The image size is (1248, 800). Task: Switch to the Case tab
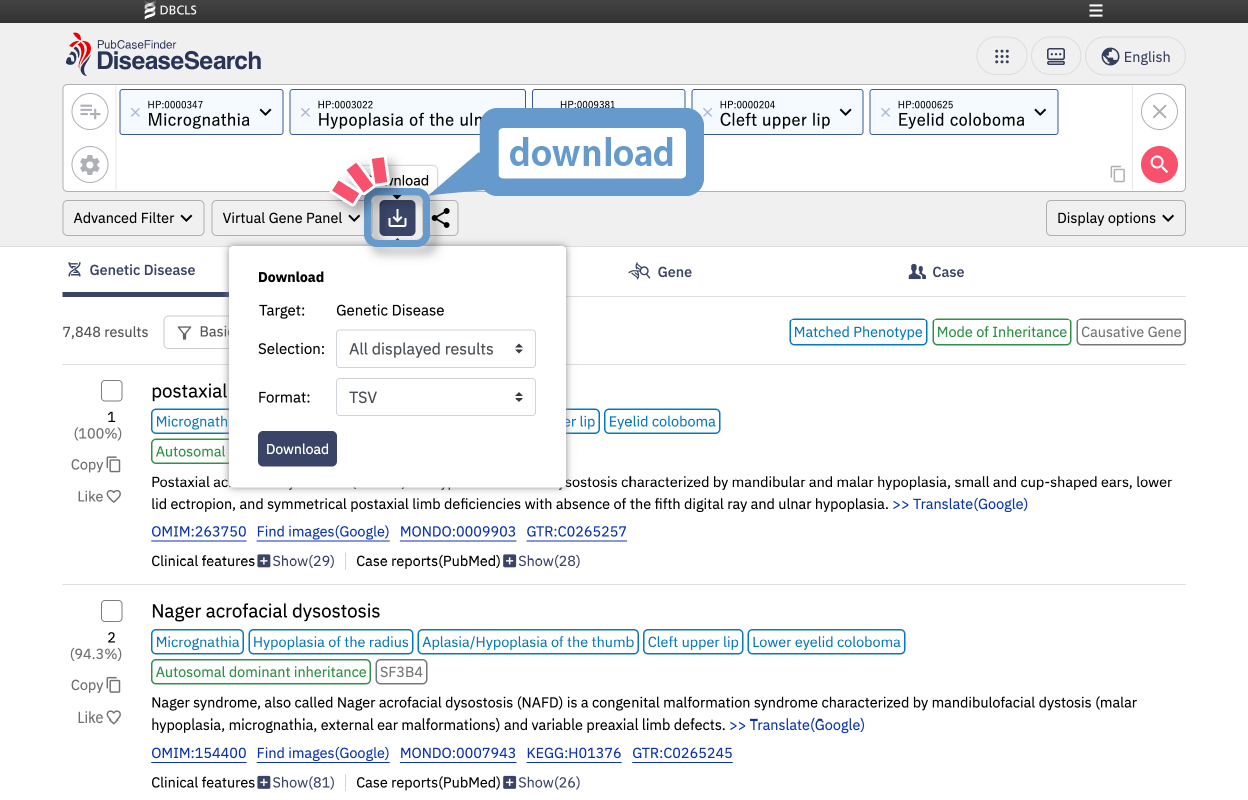(x=936, y=272)
